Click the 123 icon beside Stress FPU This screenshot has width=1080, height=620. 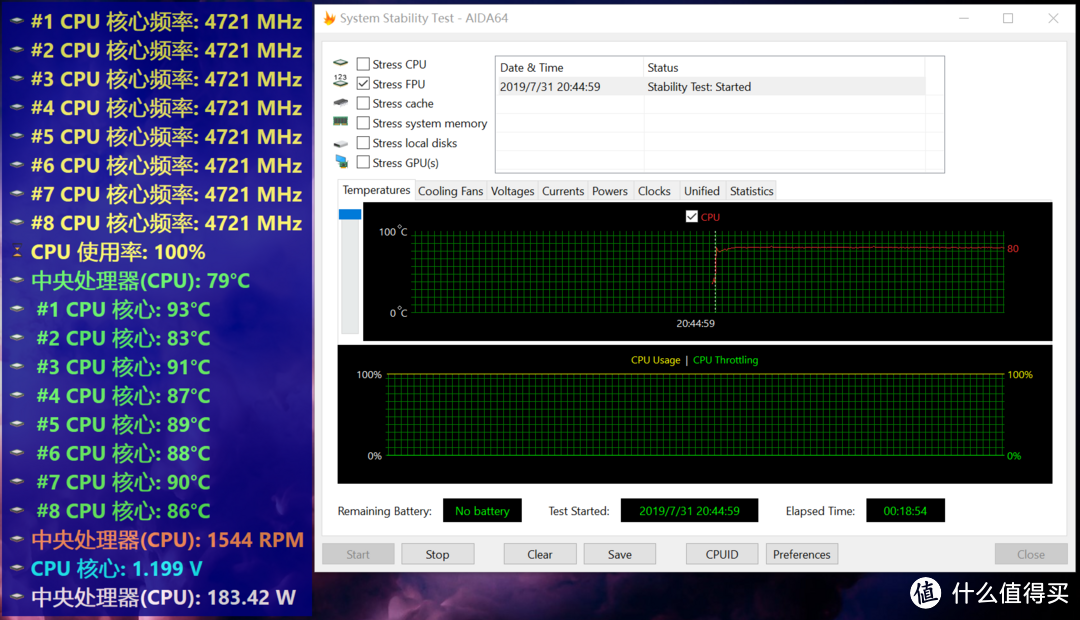[x=340, y=81]
